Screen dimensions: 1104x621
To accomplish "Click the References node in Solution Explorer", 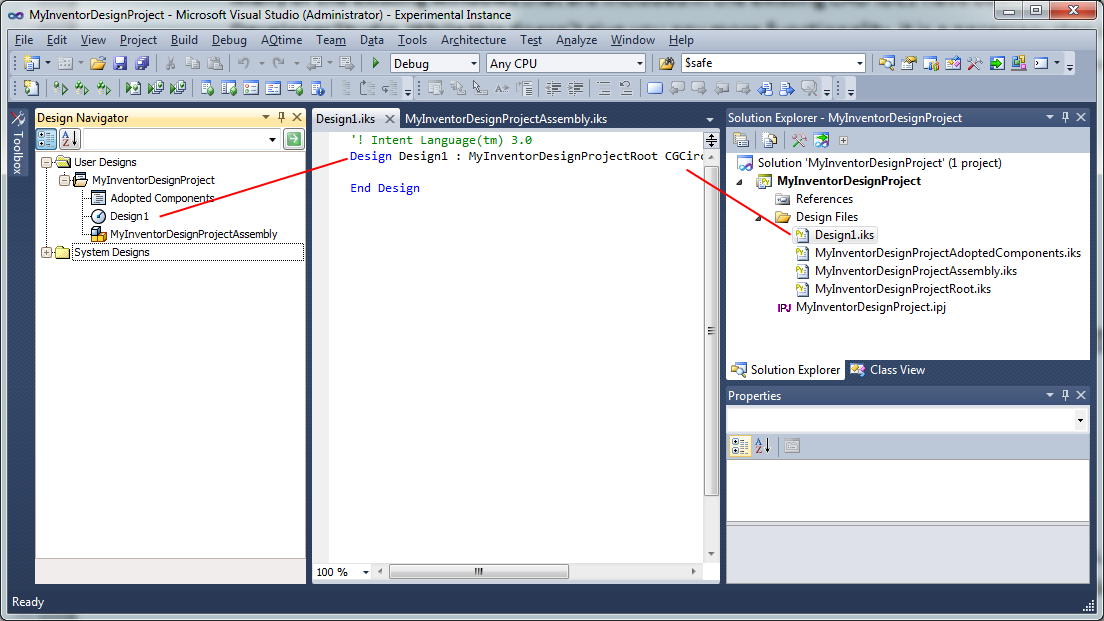I will coord(824,199).
